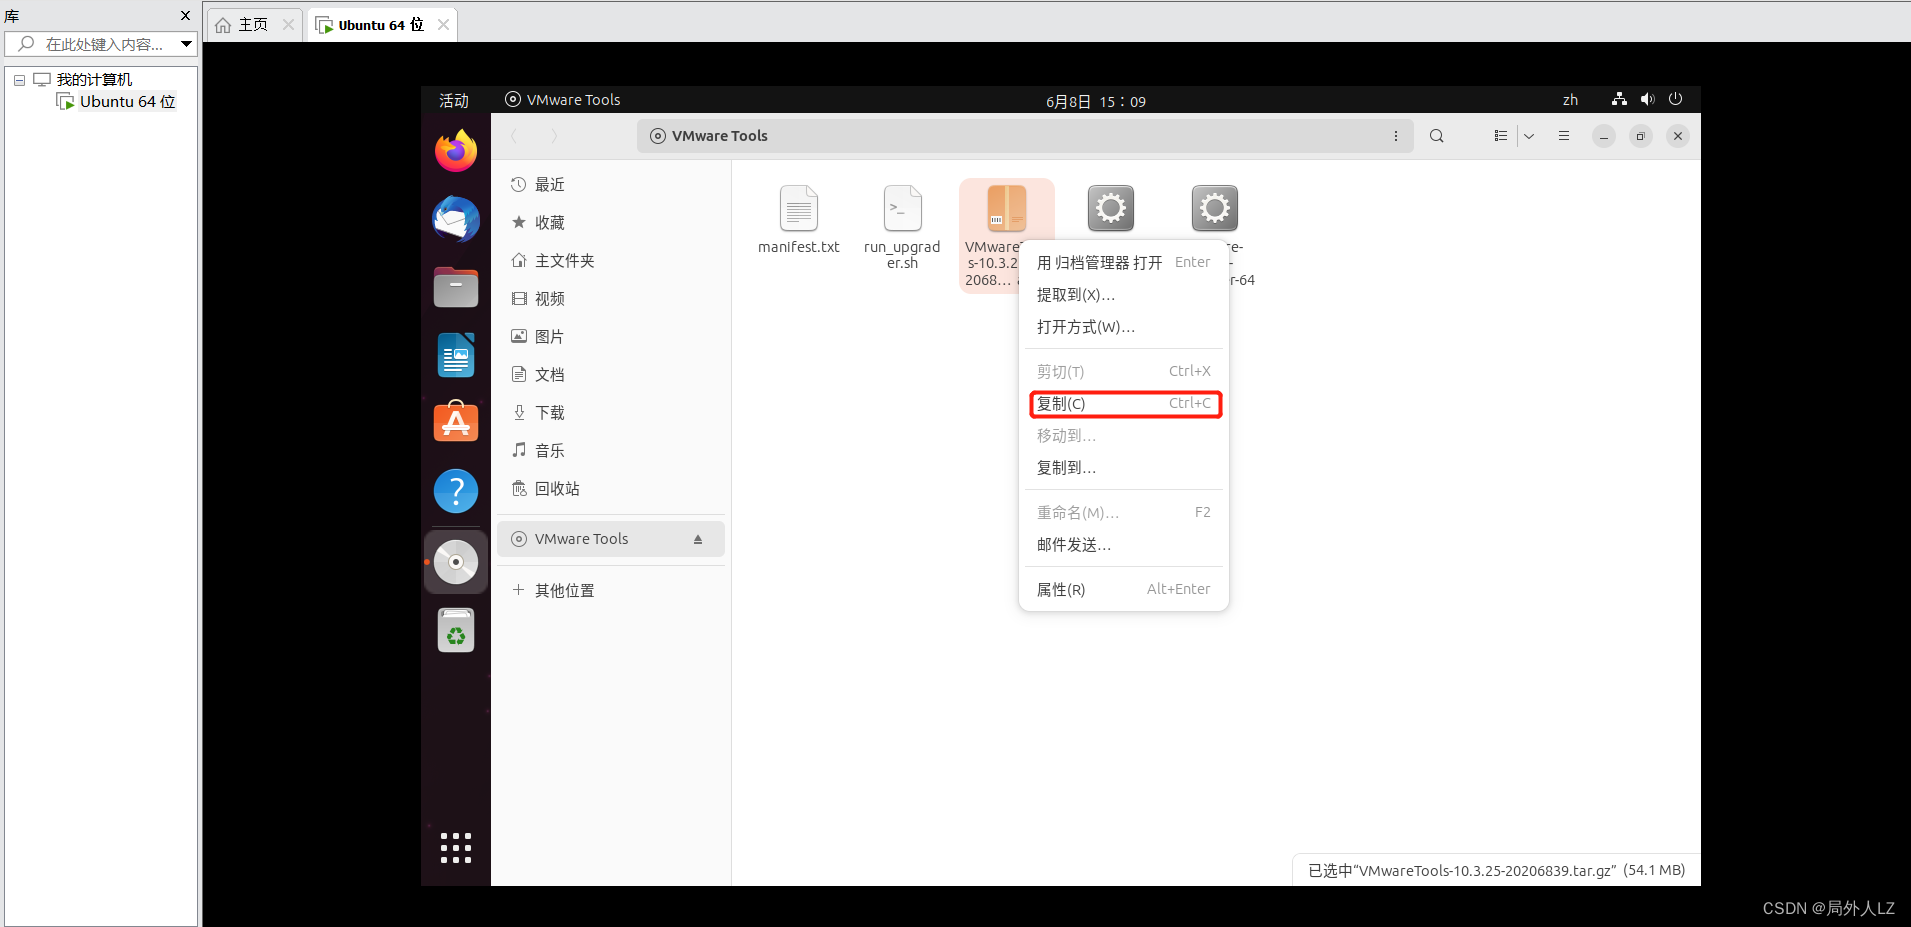Open the network icon in top bar
The height and width of the screenshot is (927, 1911).
tap(1619, 99)
